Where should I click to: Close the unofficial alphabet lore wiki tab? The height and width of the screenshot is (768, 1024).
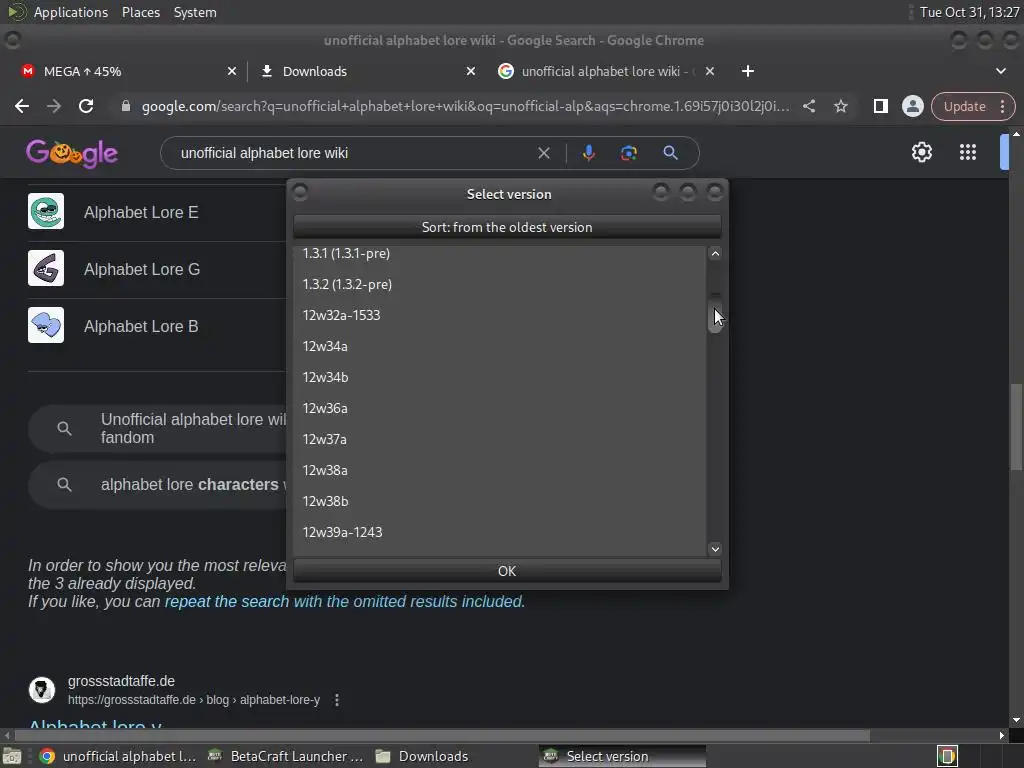[710, 71]
